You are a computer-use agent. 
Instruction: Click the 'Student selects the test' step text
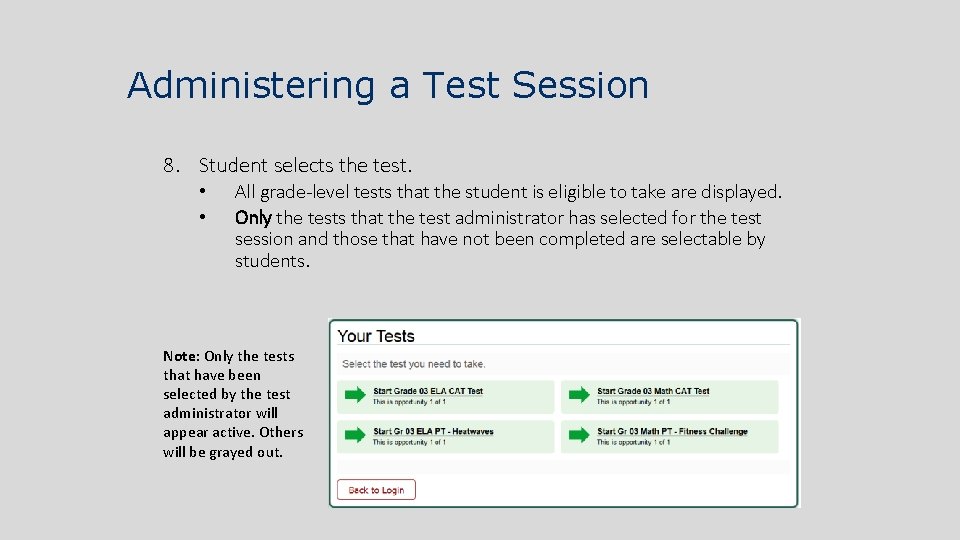305,165
